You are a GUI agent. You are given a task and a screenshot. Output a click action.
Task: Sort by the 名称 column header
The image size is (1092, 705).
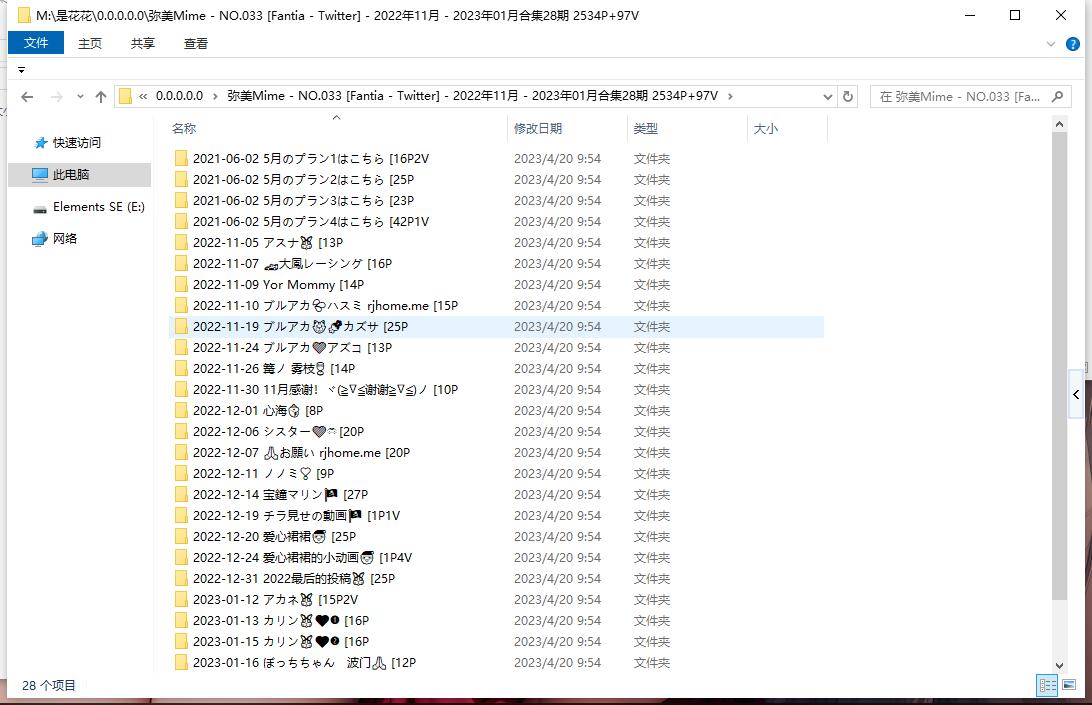coord(184,129)
